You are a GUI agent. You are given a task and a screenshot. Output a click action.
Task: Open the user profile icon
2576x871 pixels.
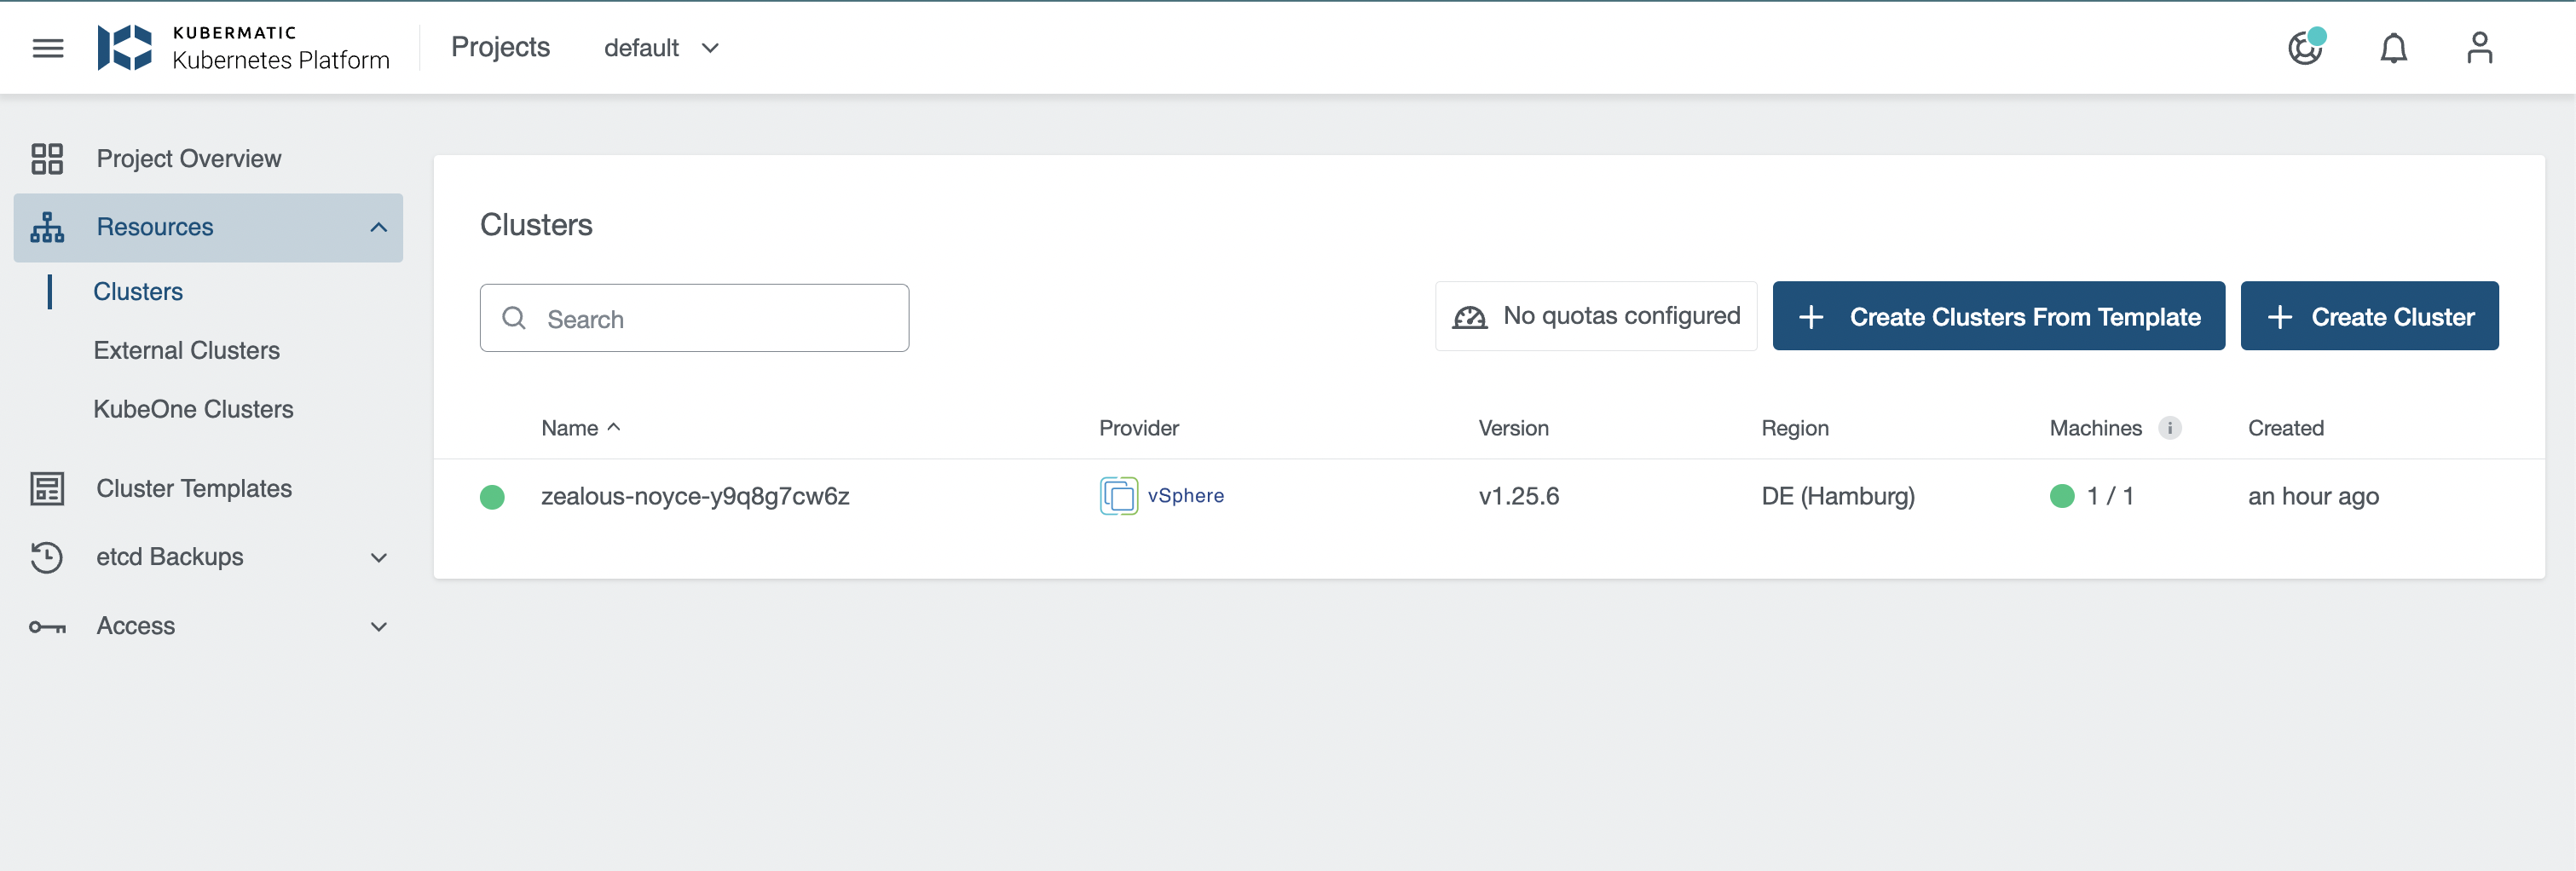pos(2479,48)
